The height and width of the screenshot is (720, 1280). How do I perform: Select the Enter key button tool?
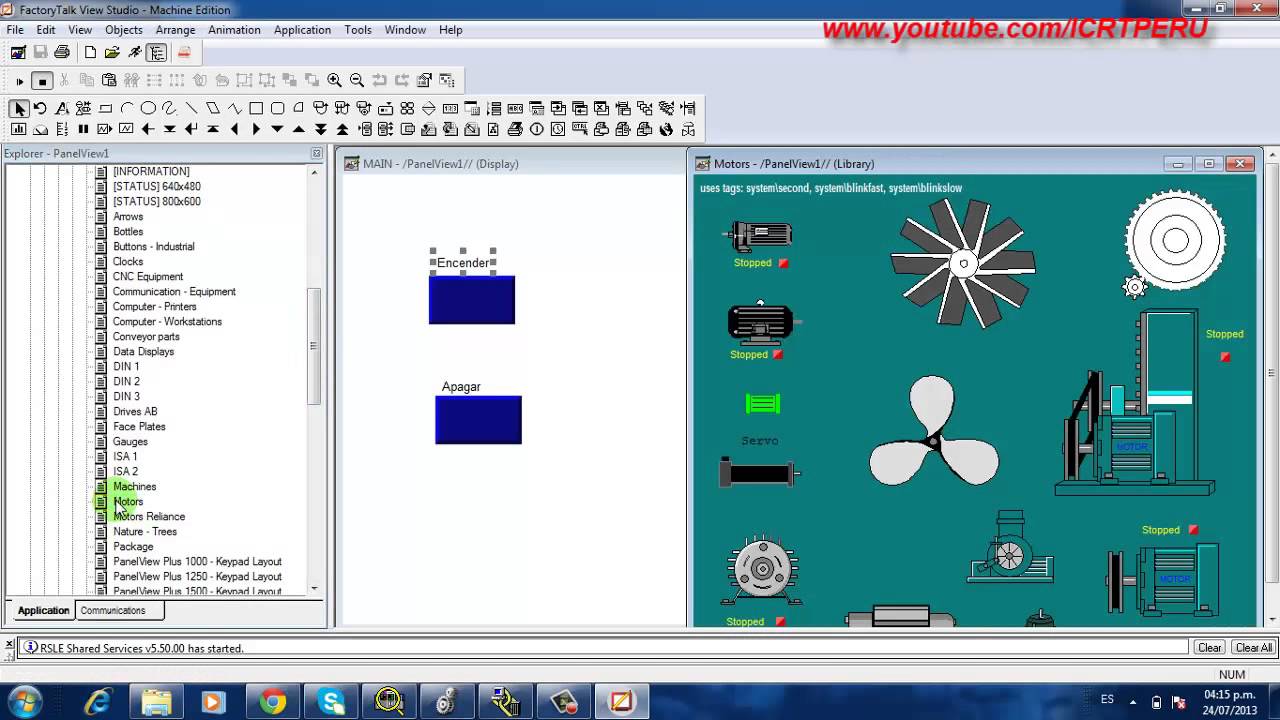191,129
